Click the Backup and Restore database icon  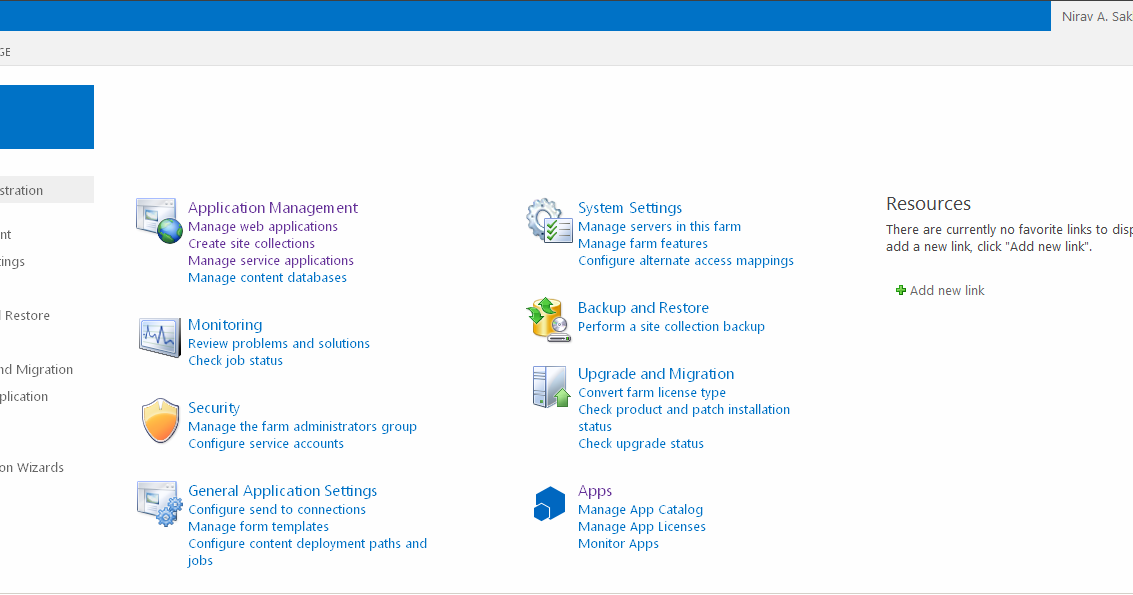pos(548,318)
